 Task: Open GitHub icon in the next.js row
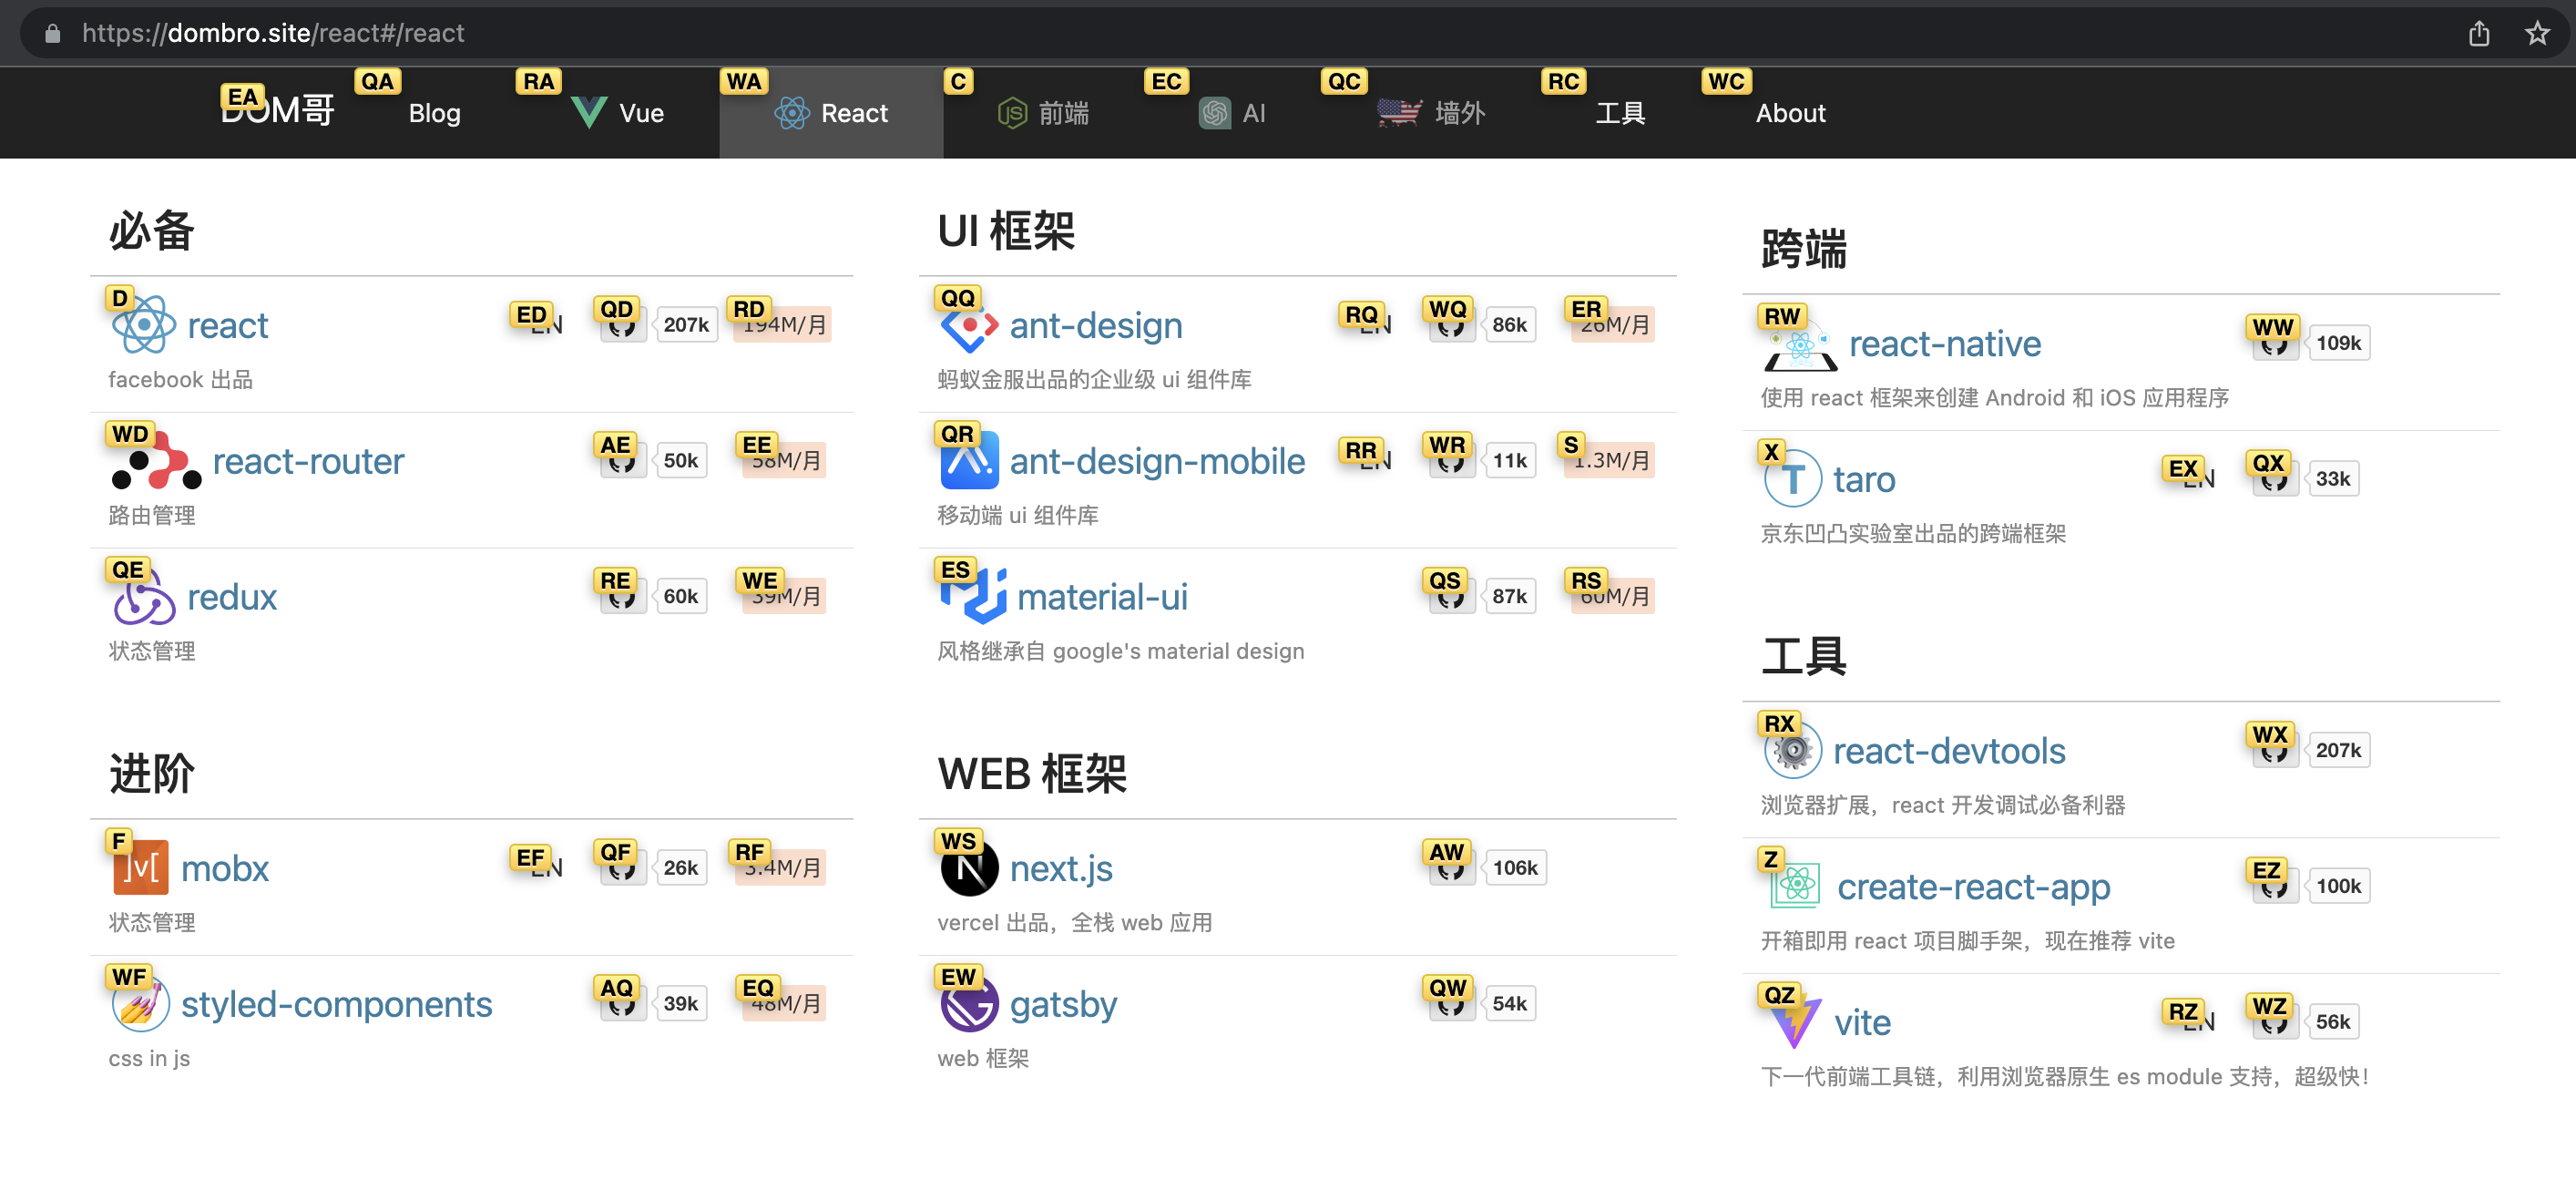1451,868
